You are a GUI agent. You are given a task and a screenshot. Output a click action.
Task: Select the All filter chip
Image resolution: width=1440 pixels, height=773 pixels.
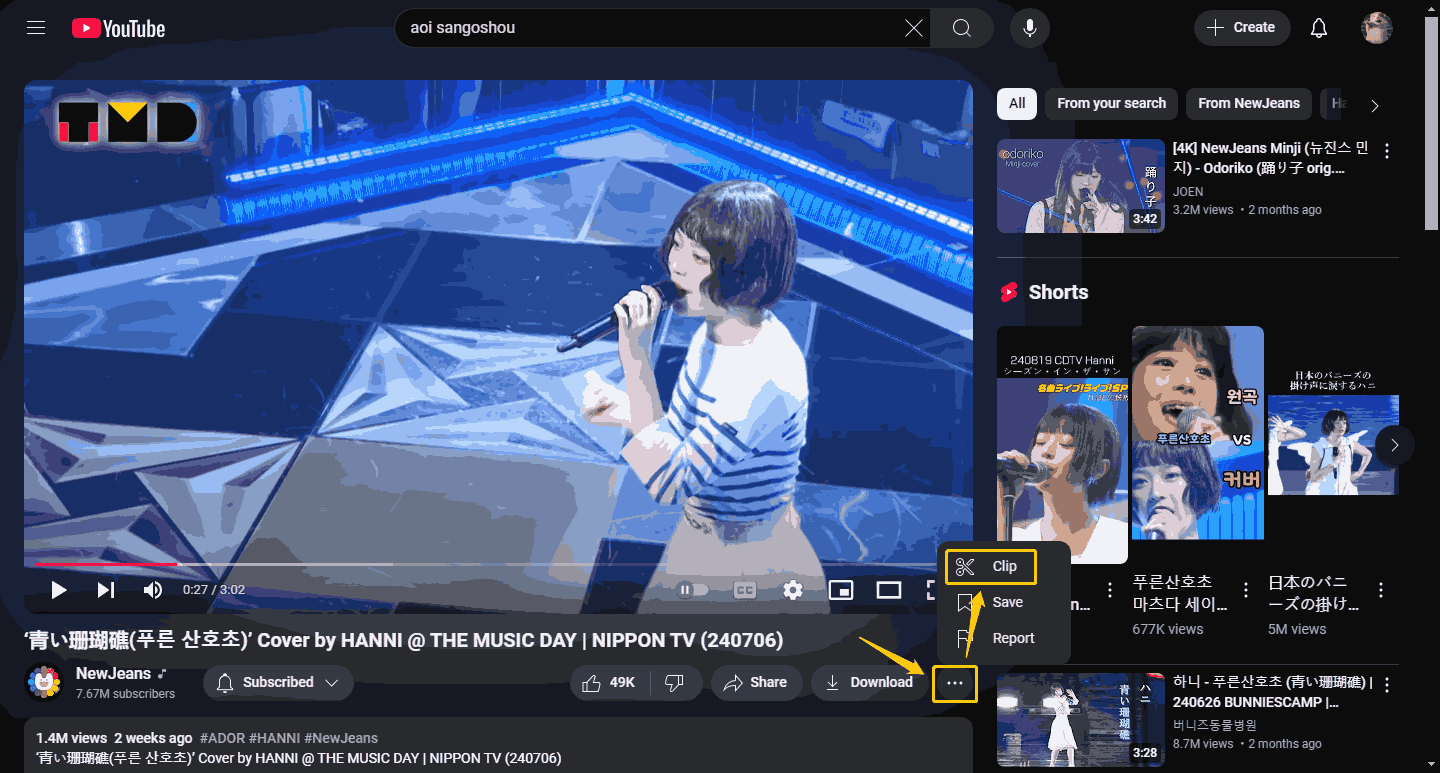click(x=1017, y=103)
